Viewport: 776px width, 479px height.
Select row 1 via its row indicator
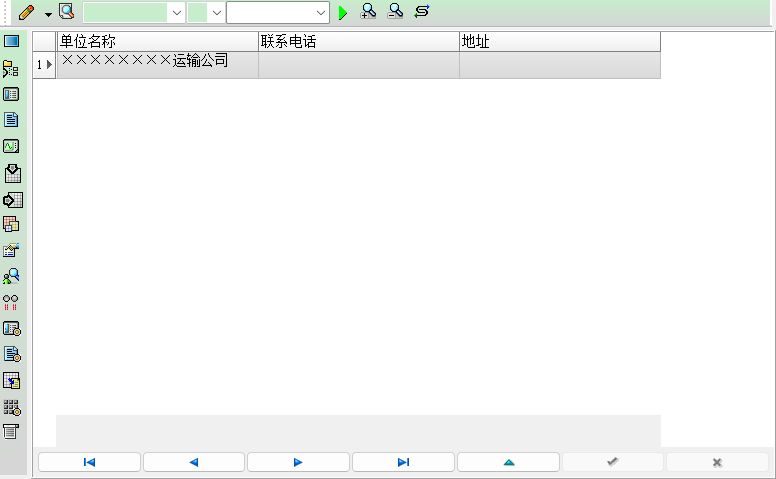pyautogui.click(x=44, y=65)
